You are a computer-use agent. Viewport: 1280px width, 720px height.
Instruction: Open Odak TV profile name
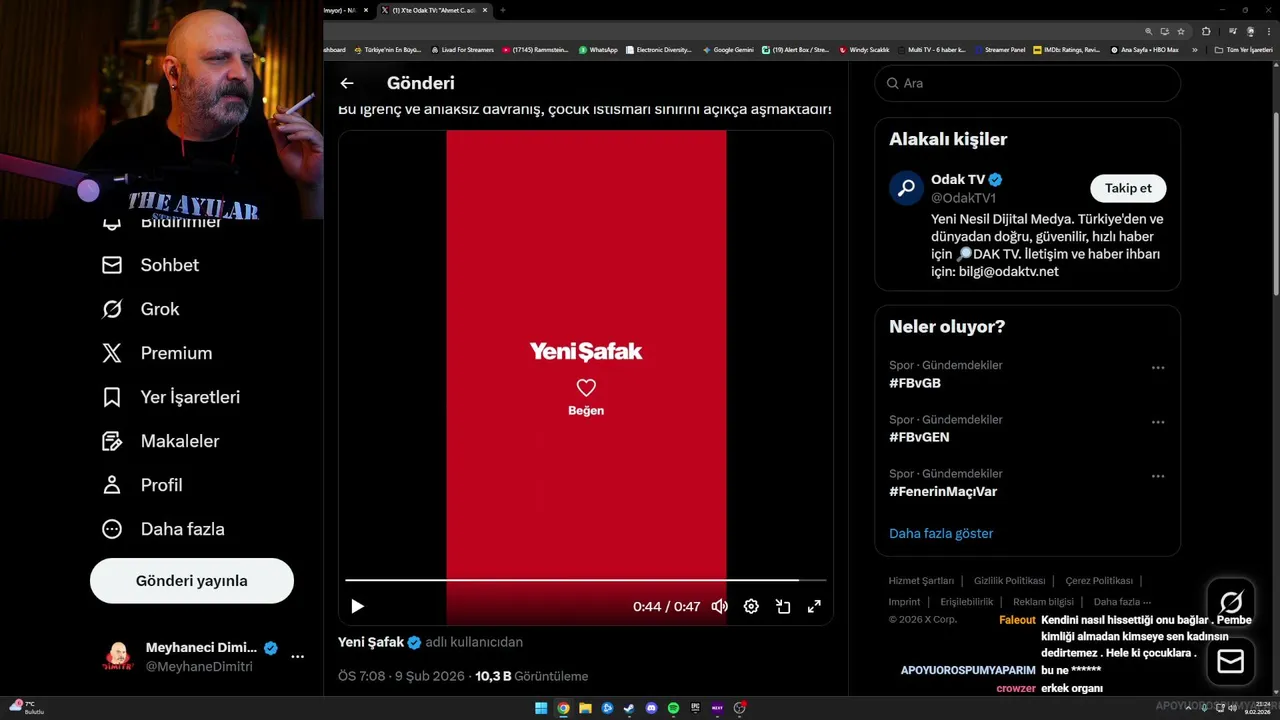click(x=958, y=179)
